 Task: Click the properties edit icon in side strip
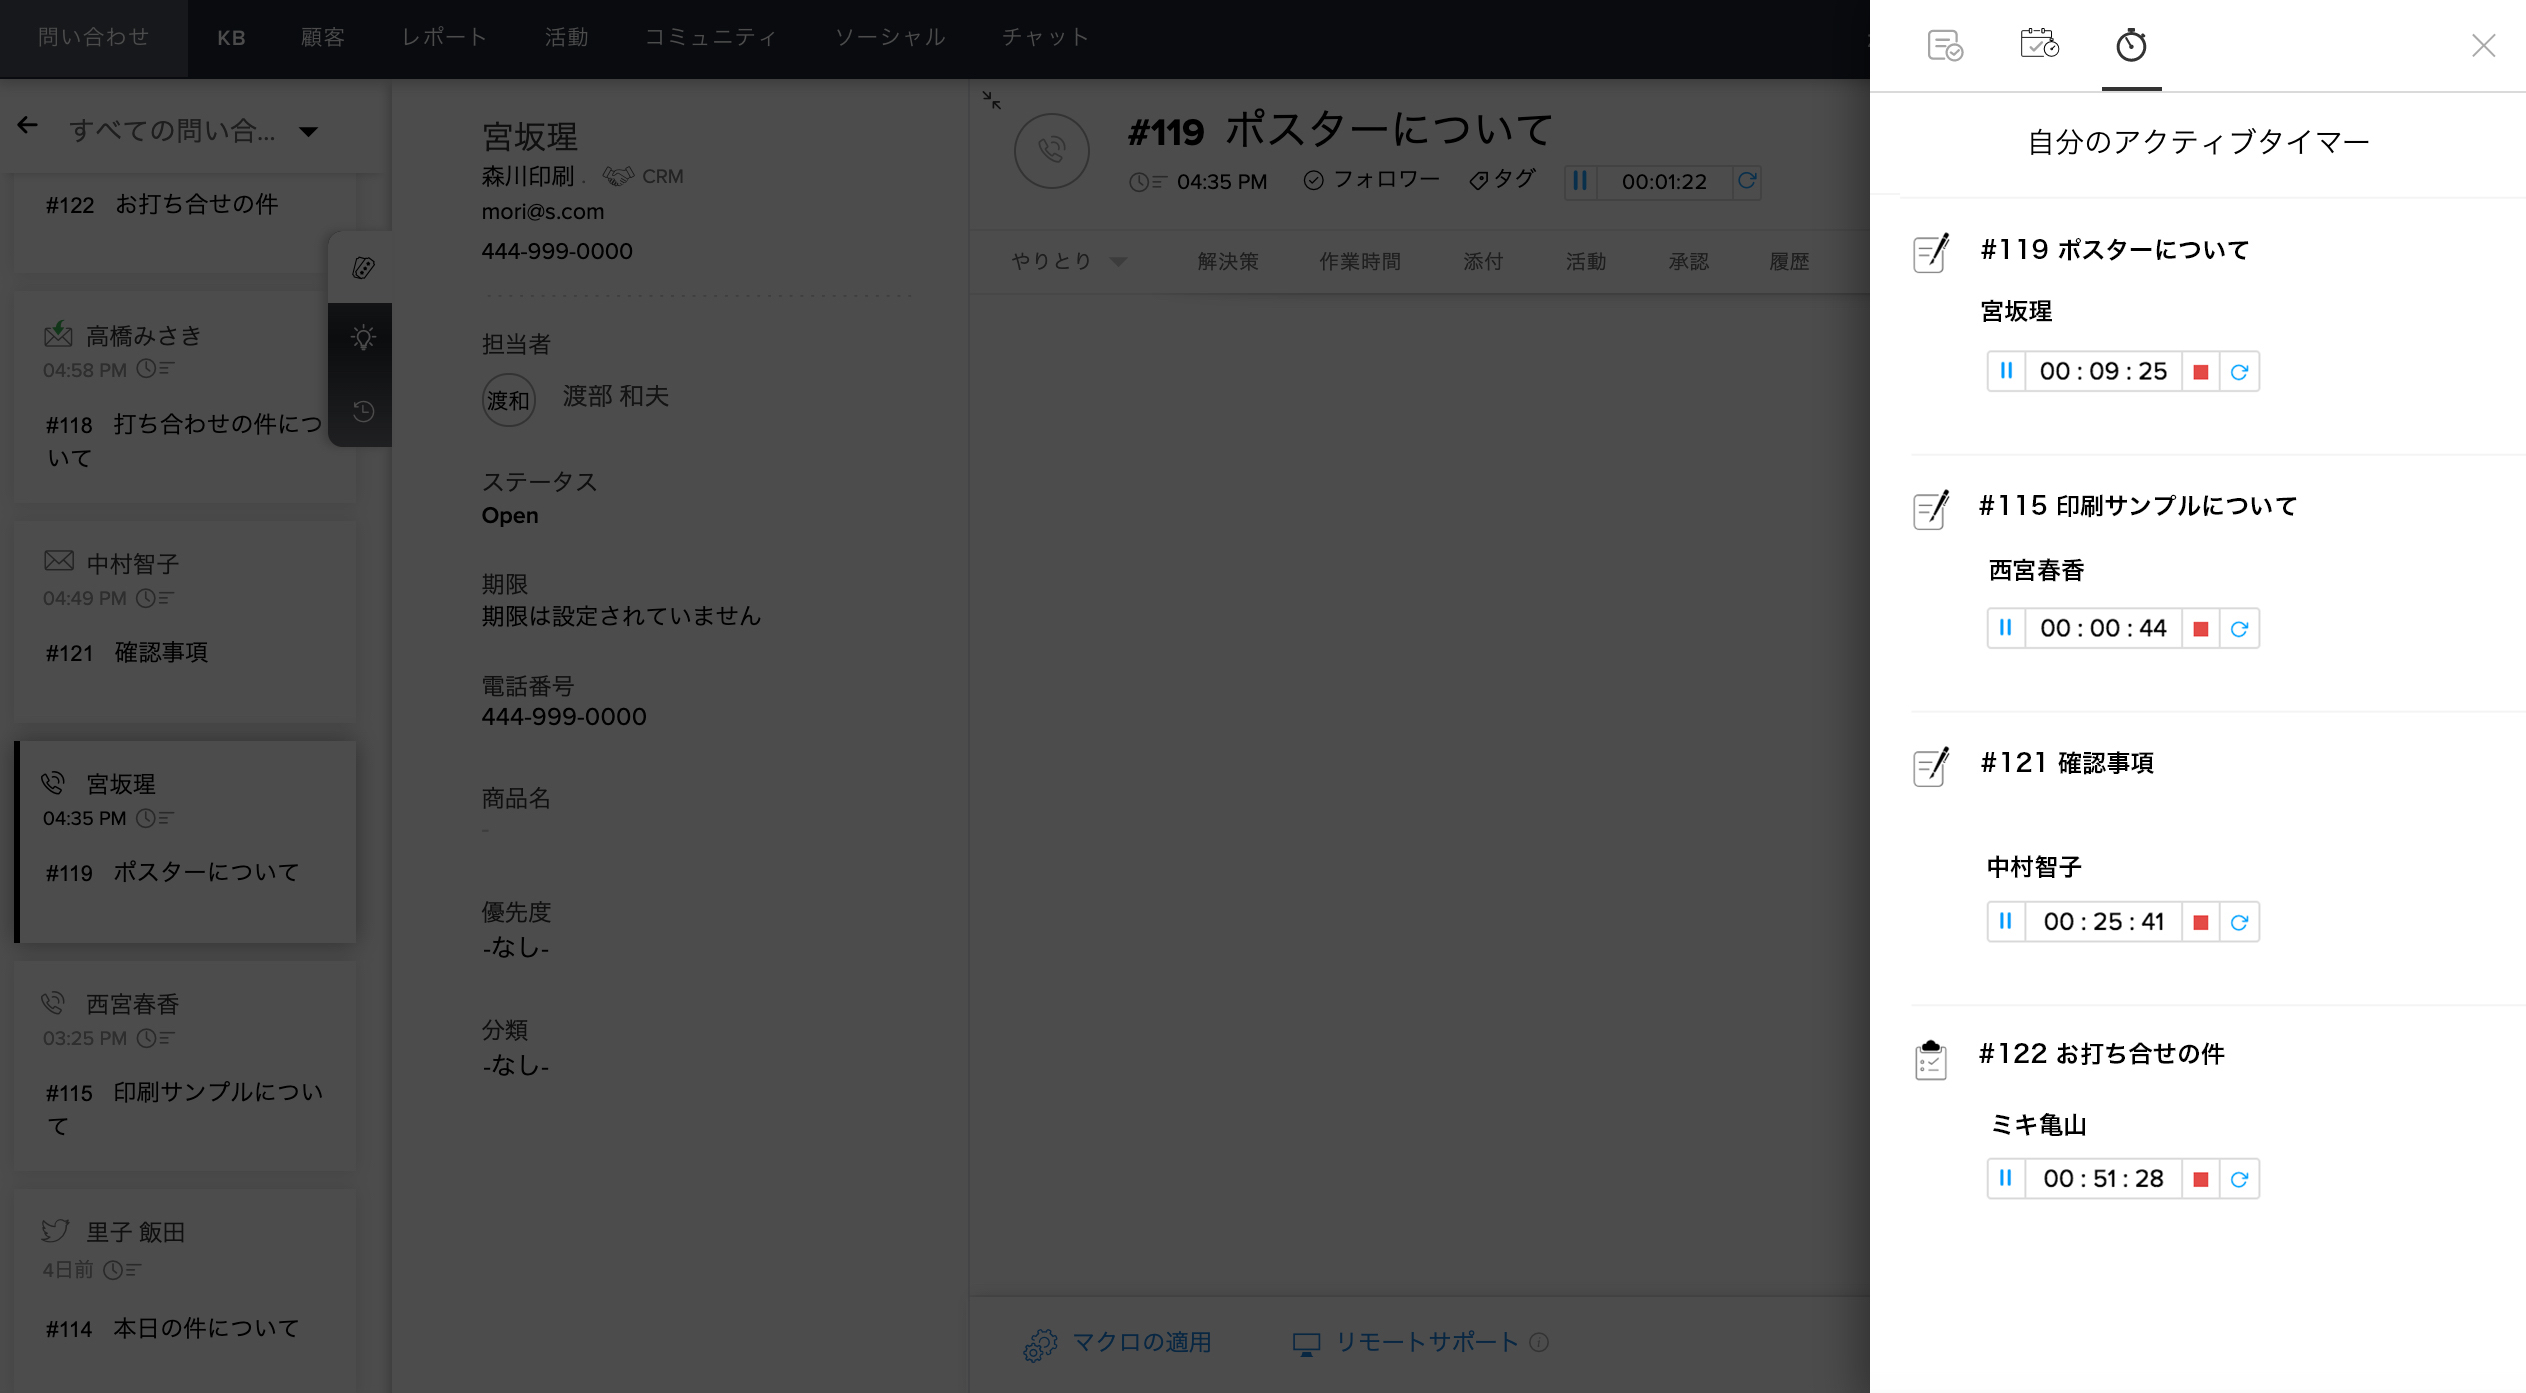(363, 268)
